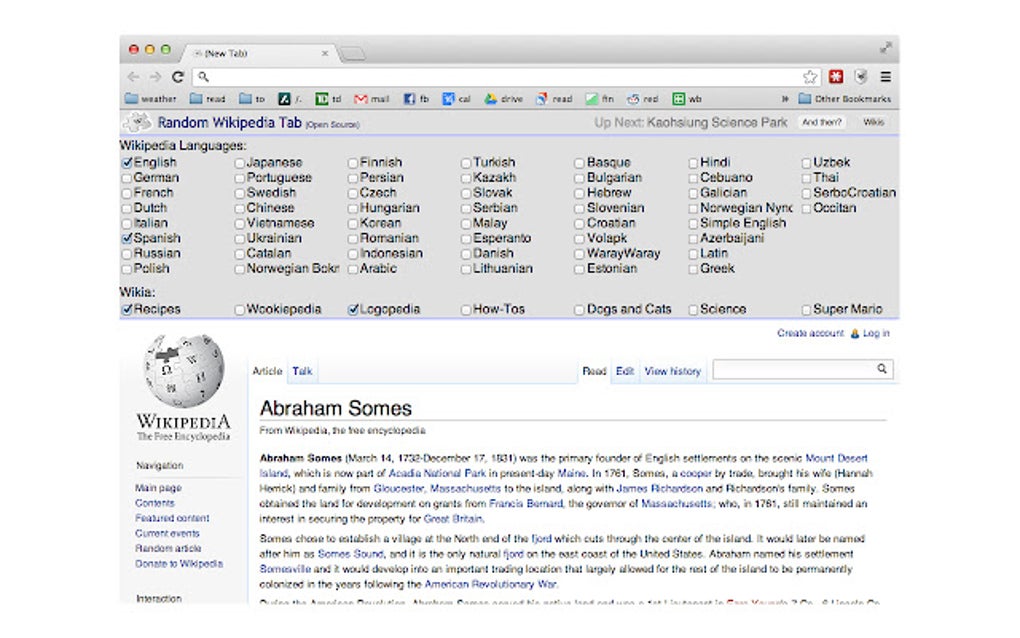Open the wb bookmark
Screen dimensions: 1020x638
[687, 99]
